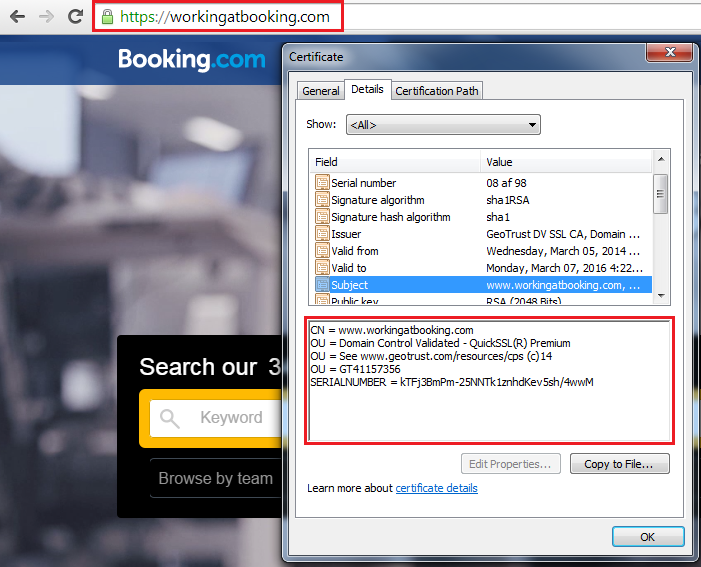The width and height of the screenshot is (701, 567).
Task: Click the Issuer row icon
Action: (322, 233)
